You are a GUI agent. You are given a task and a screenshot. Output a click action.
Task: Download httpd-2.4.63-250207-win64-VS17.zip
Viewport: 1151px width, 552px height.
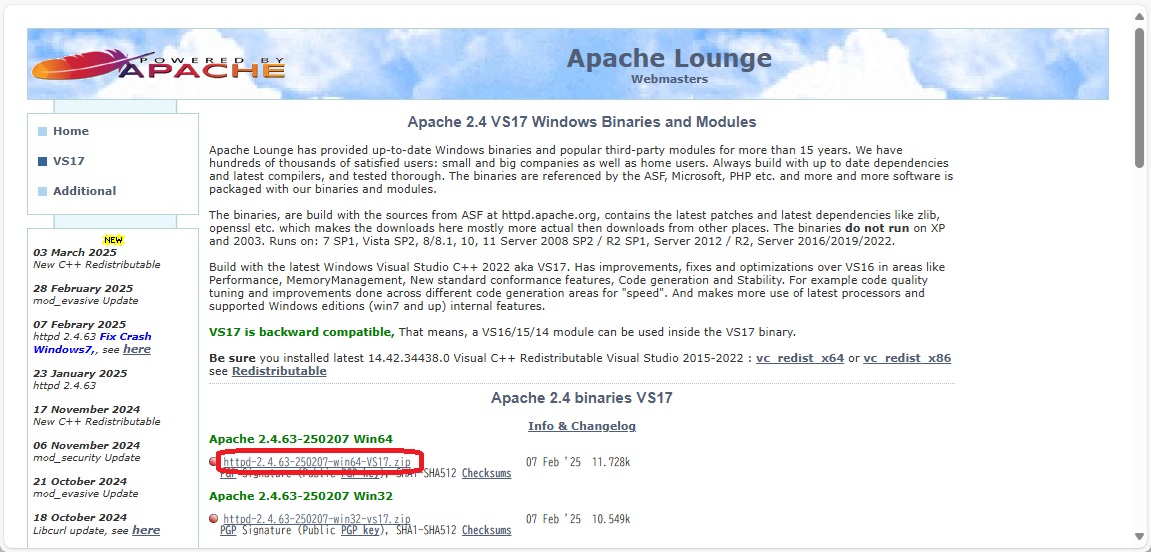[317, 462]
